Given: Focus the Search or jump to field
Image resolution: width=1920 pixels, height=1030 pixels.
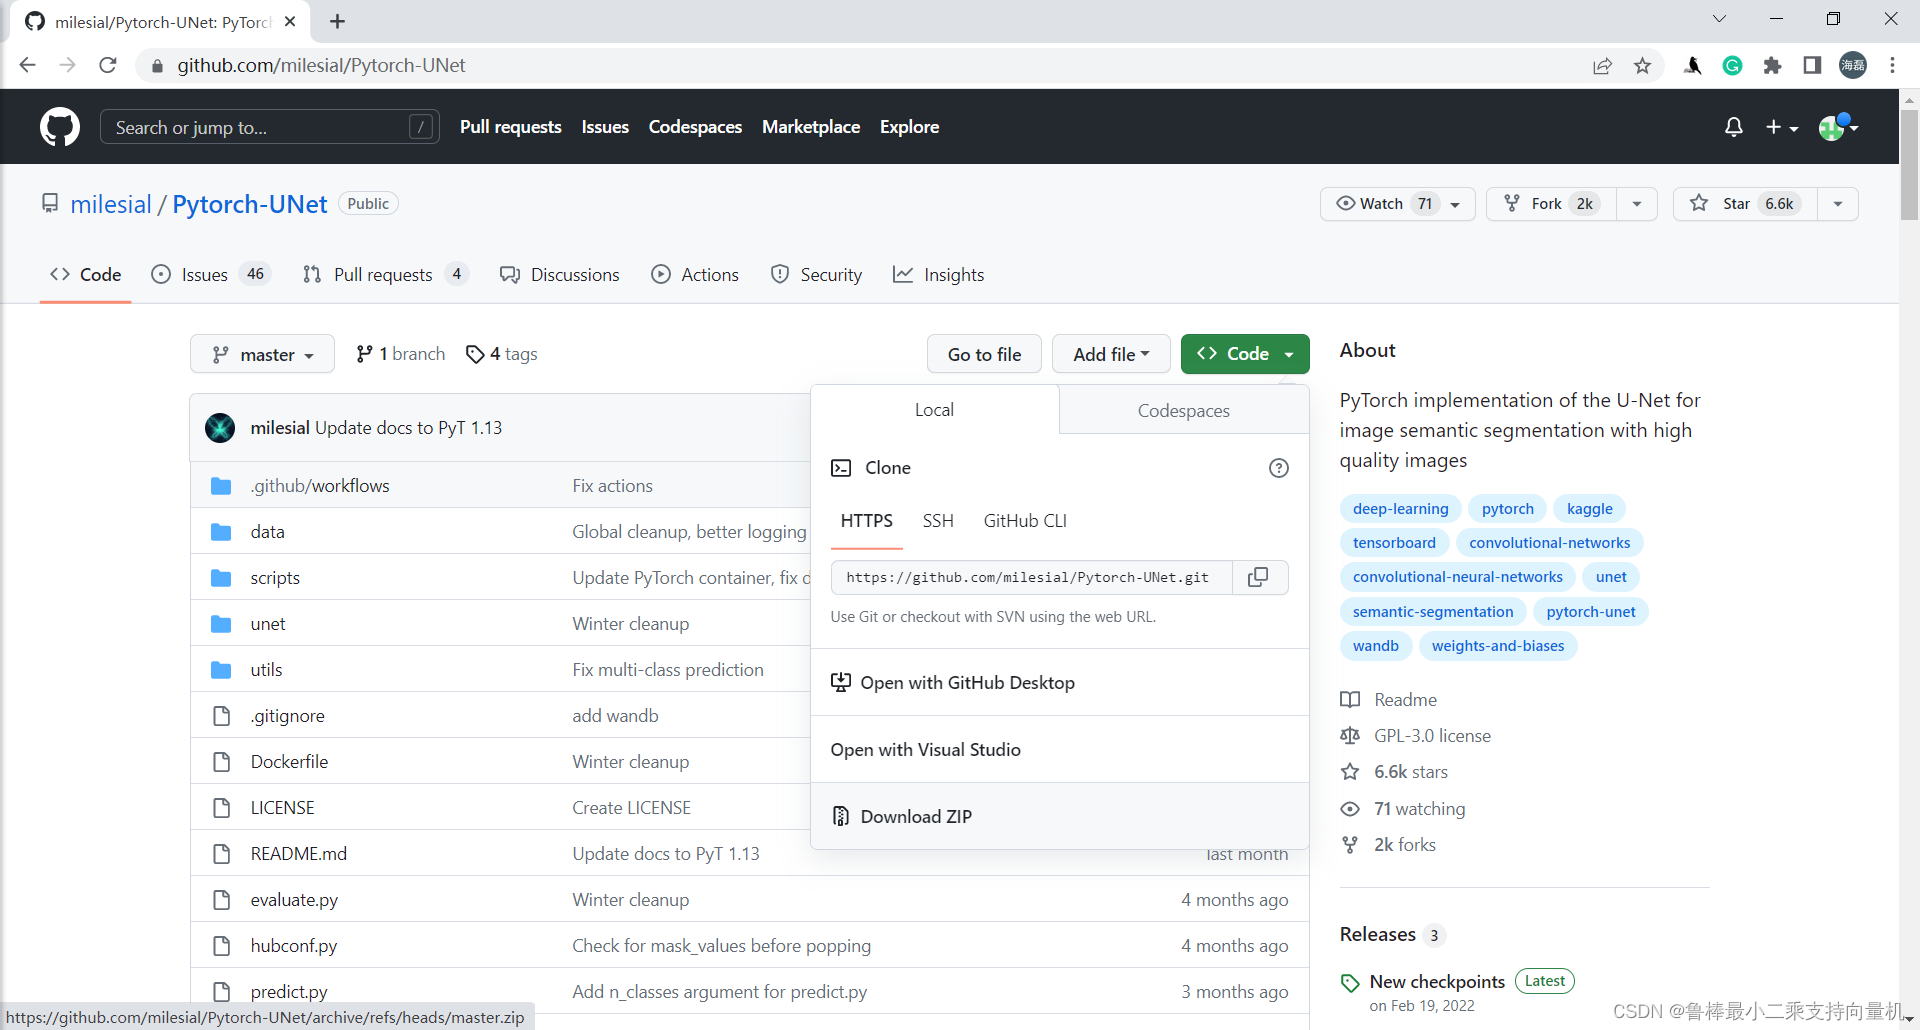Looking at the screenshot, I should (x=270, y=127).
